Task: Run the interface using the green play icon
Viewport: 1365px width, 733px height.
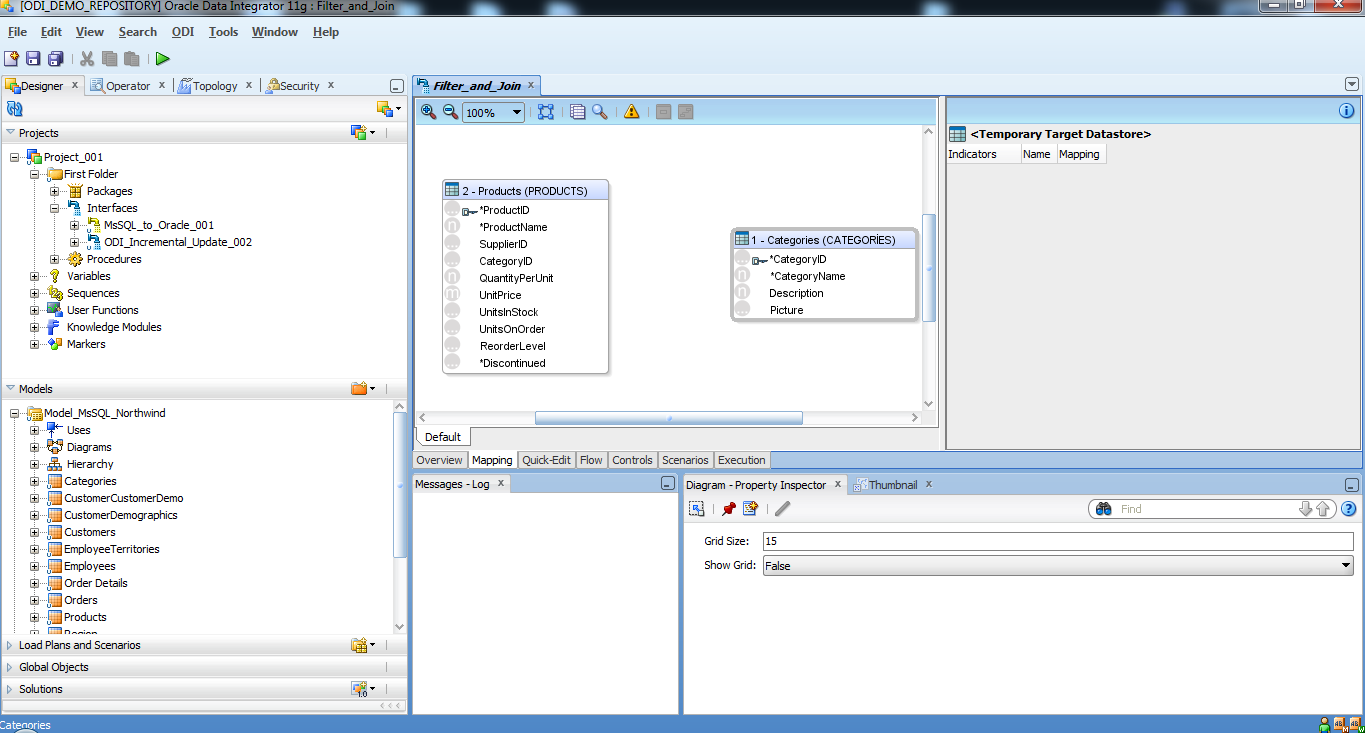Action: [162, 58]
